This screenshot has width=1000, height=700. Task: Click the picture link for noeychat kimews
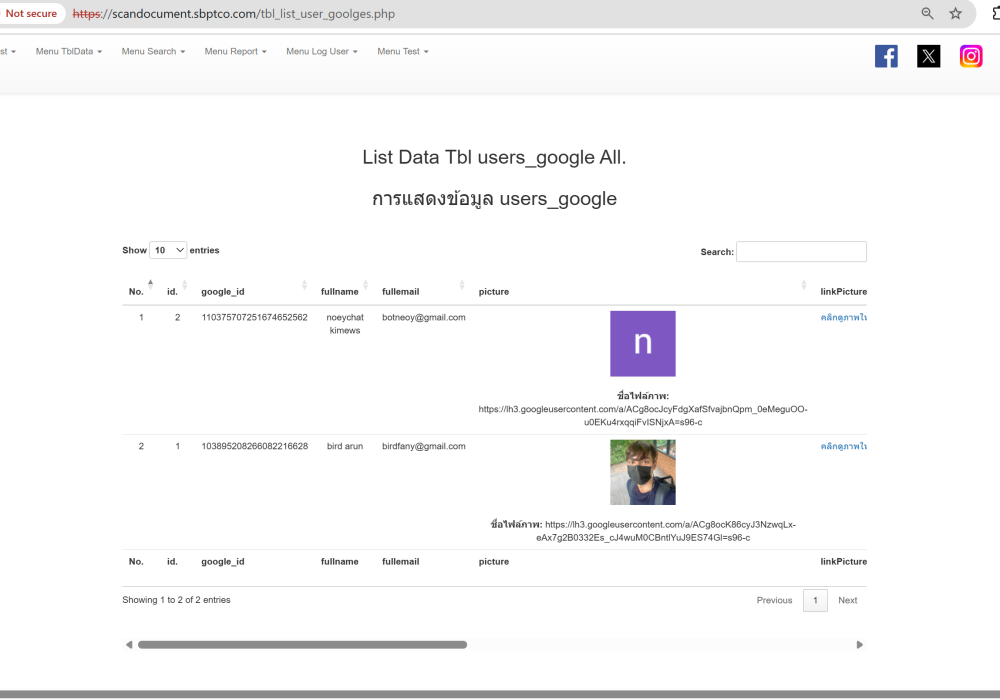(x=843, y=317)
